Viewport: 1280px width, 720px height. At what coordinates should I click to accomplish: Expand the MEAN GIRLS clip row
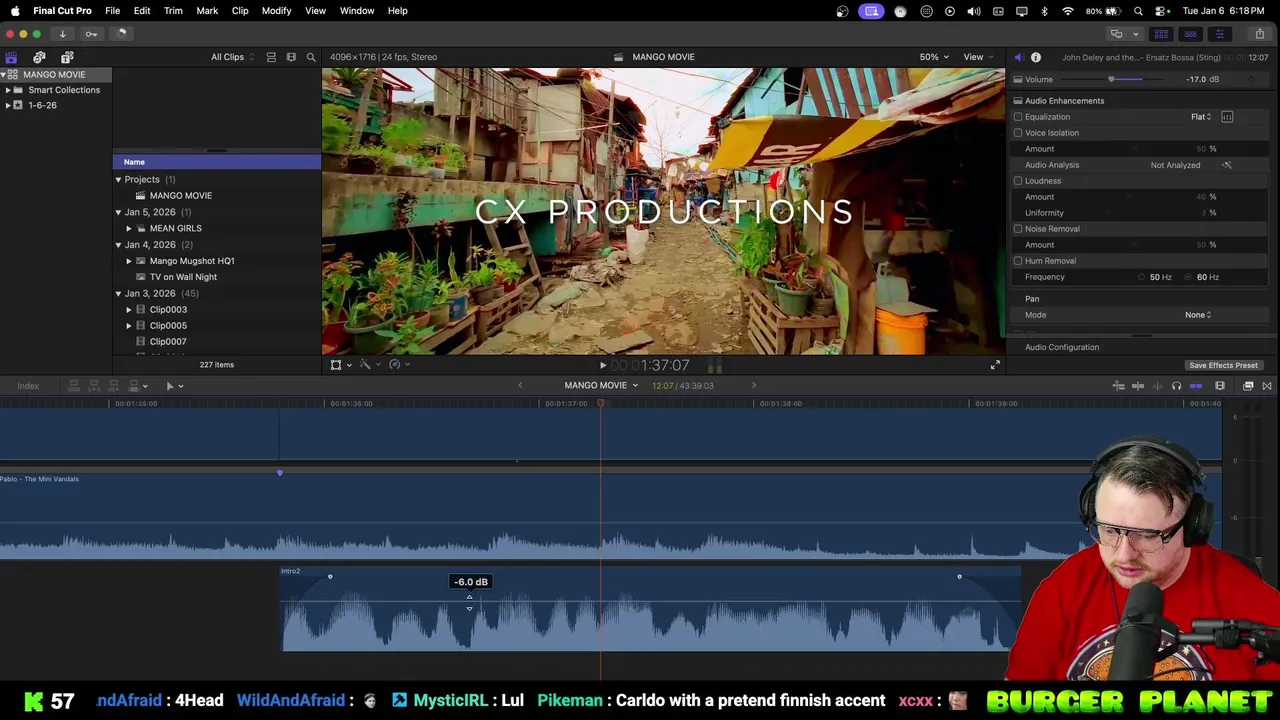(x=129, y=228)
